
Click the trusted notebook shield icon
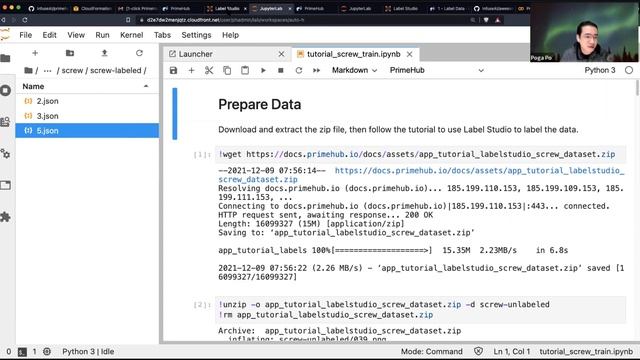(478, 351)
